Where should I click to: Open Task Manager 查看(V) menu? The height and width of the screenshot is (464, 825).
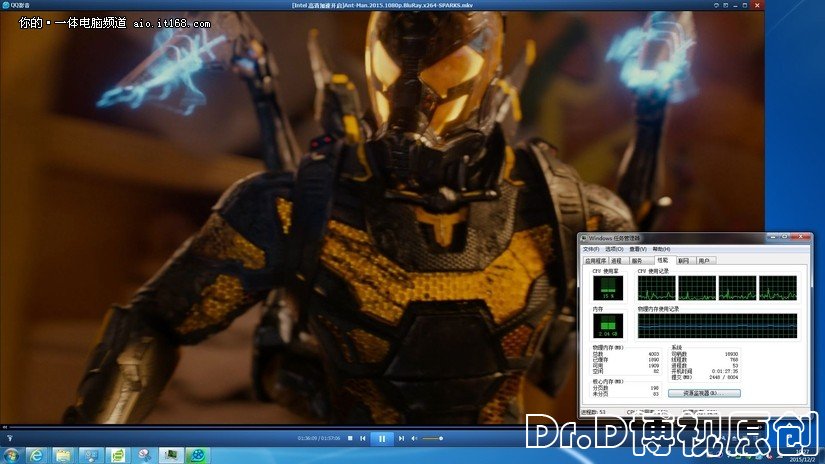(x=638, y=249)
